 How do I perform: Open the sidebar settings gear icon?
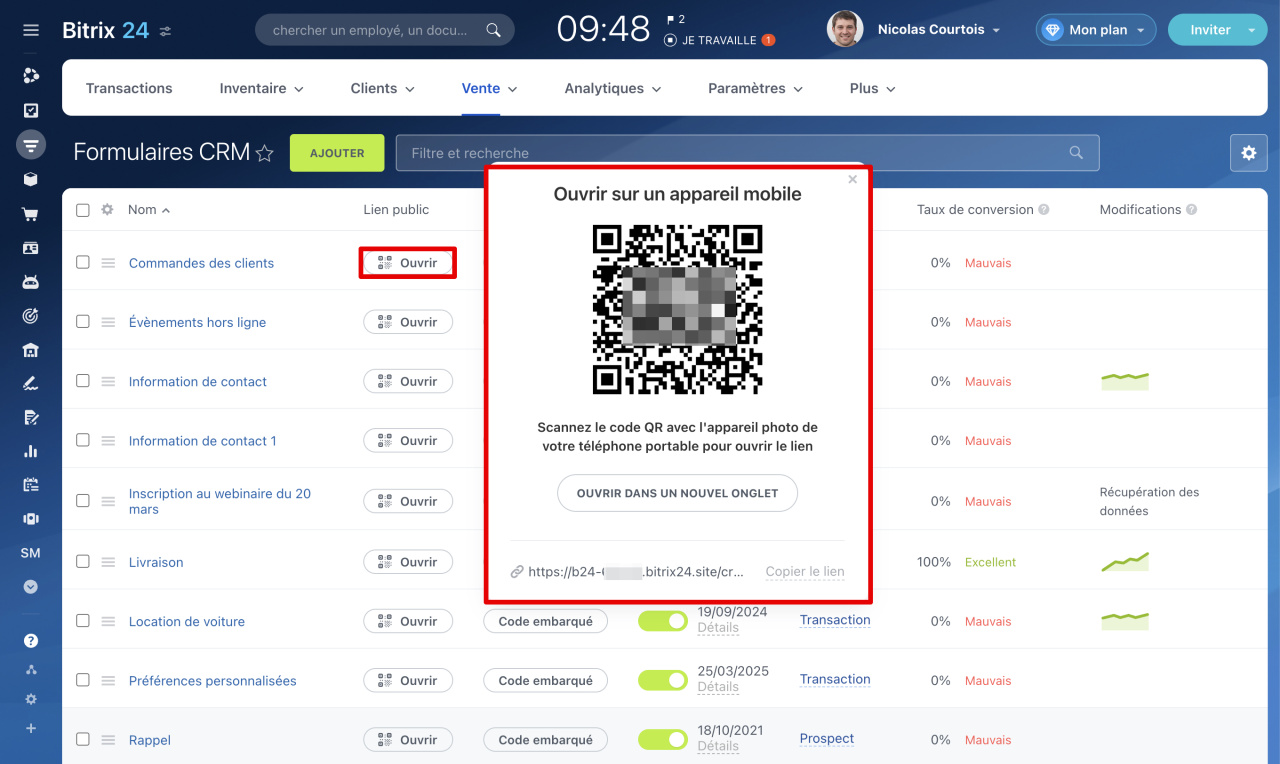point(31,699)
